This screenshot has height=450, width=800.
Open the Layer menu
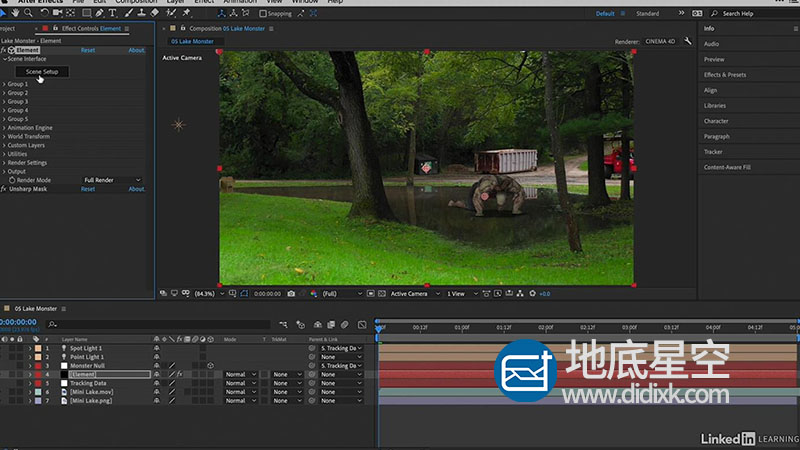pyautogui.click(x=176, y=2)
